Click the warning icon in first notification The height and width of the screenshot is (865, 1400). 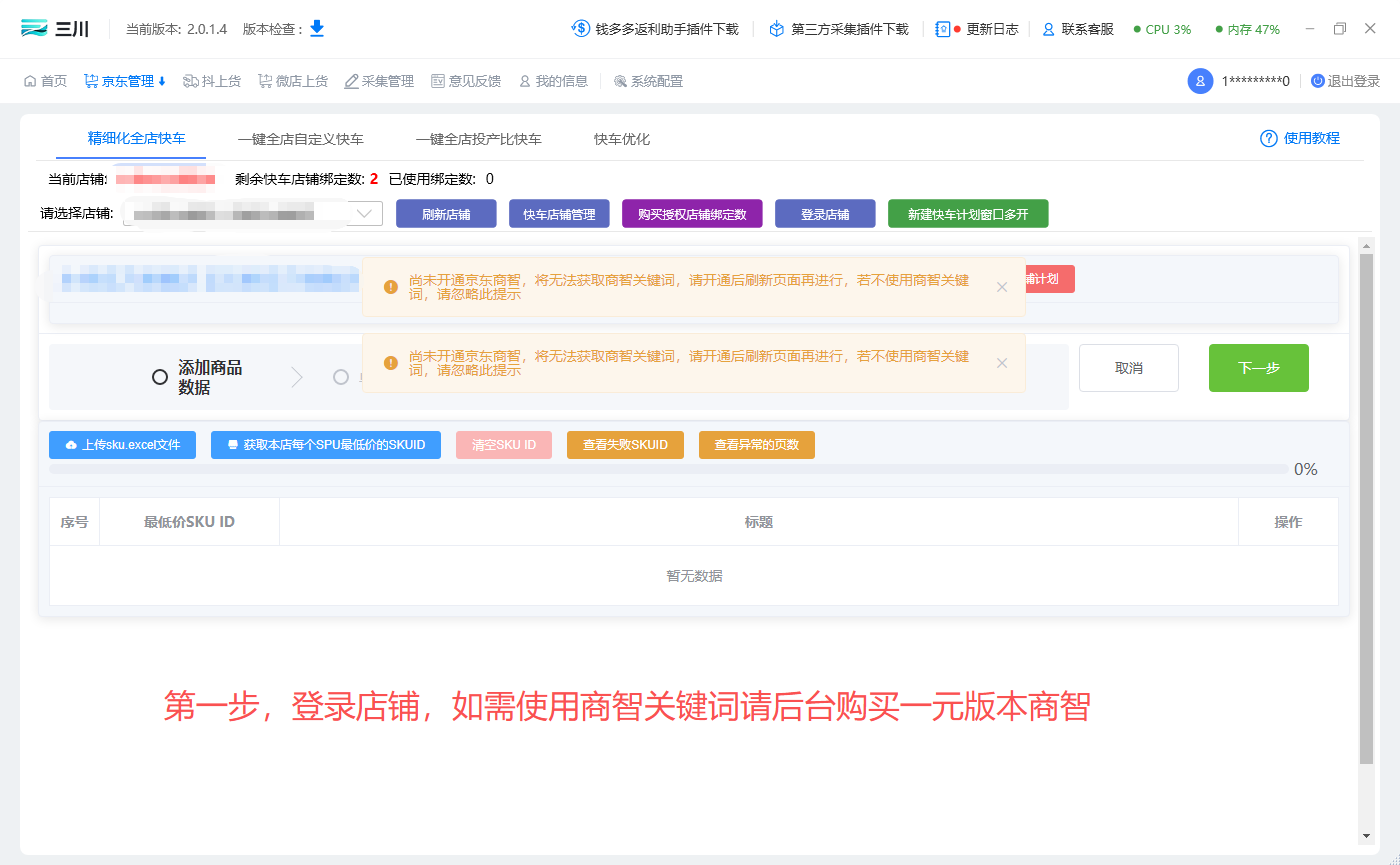391,286
